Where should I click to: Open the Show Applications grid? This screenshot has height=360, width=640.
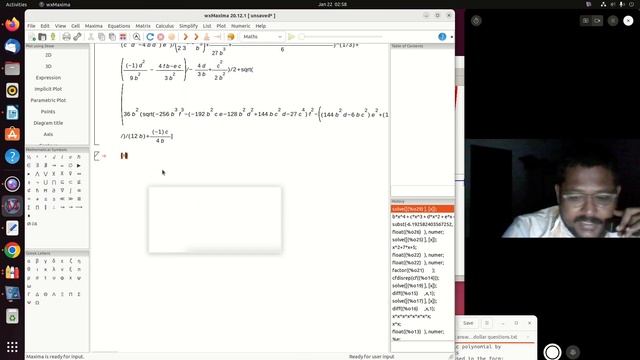point(12,347)
